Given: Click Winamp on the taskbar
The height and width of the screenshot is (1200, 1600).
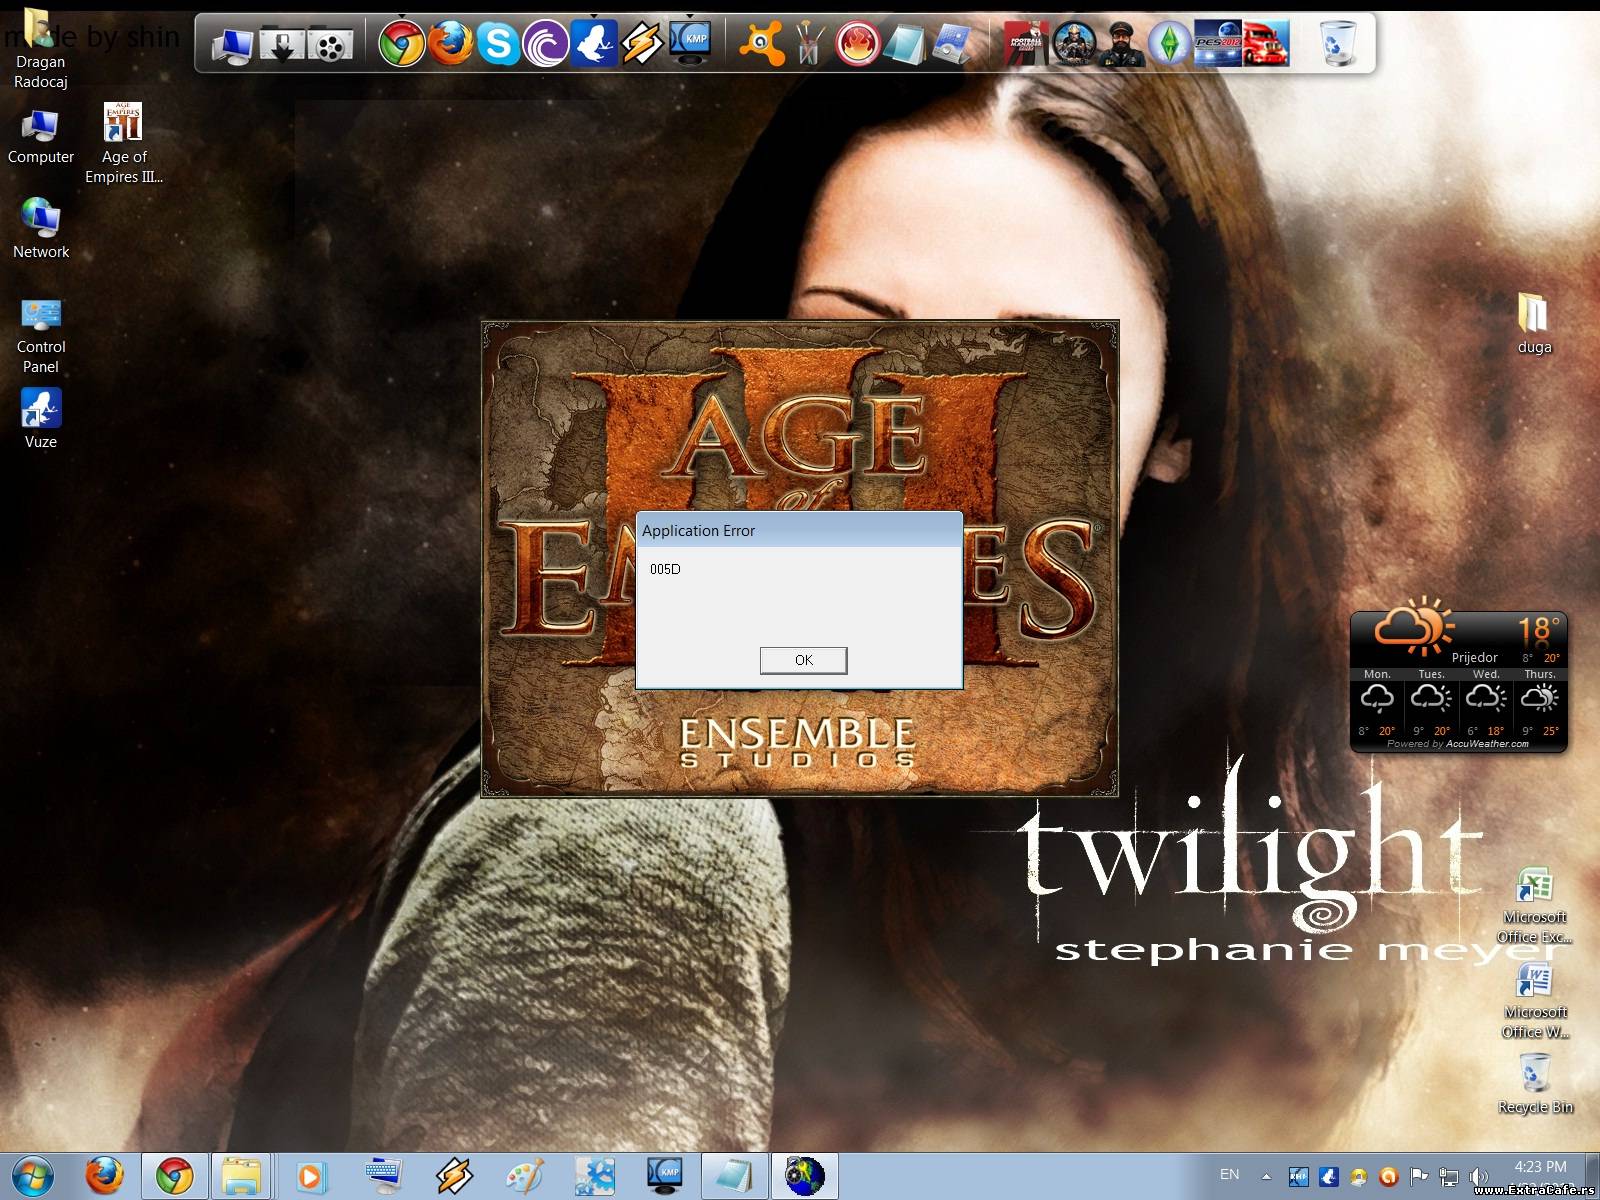Looking at the screenshot, I should (453, 1176).
